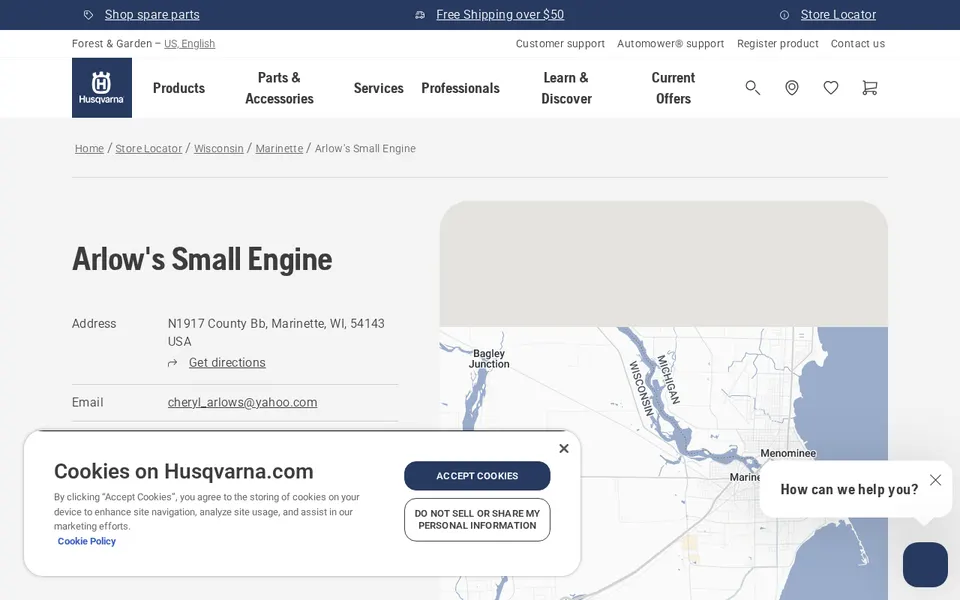Go to Marinette breadcrumb

point(279,149)
